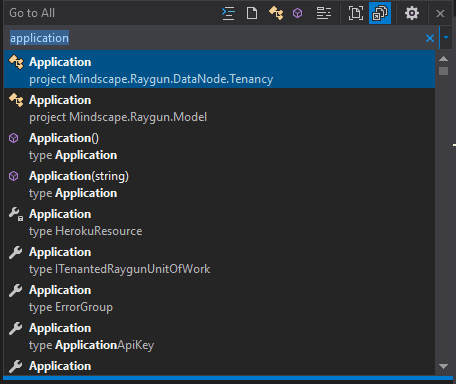Click locked wrench icon of HerokuResource result
The image size is (456, 384).
[x=16, y=214]
